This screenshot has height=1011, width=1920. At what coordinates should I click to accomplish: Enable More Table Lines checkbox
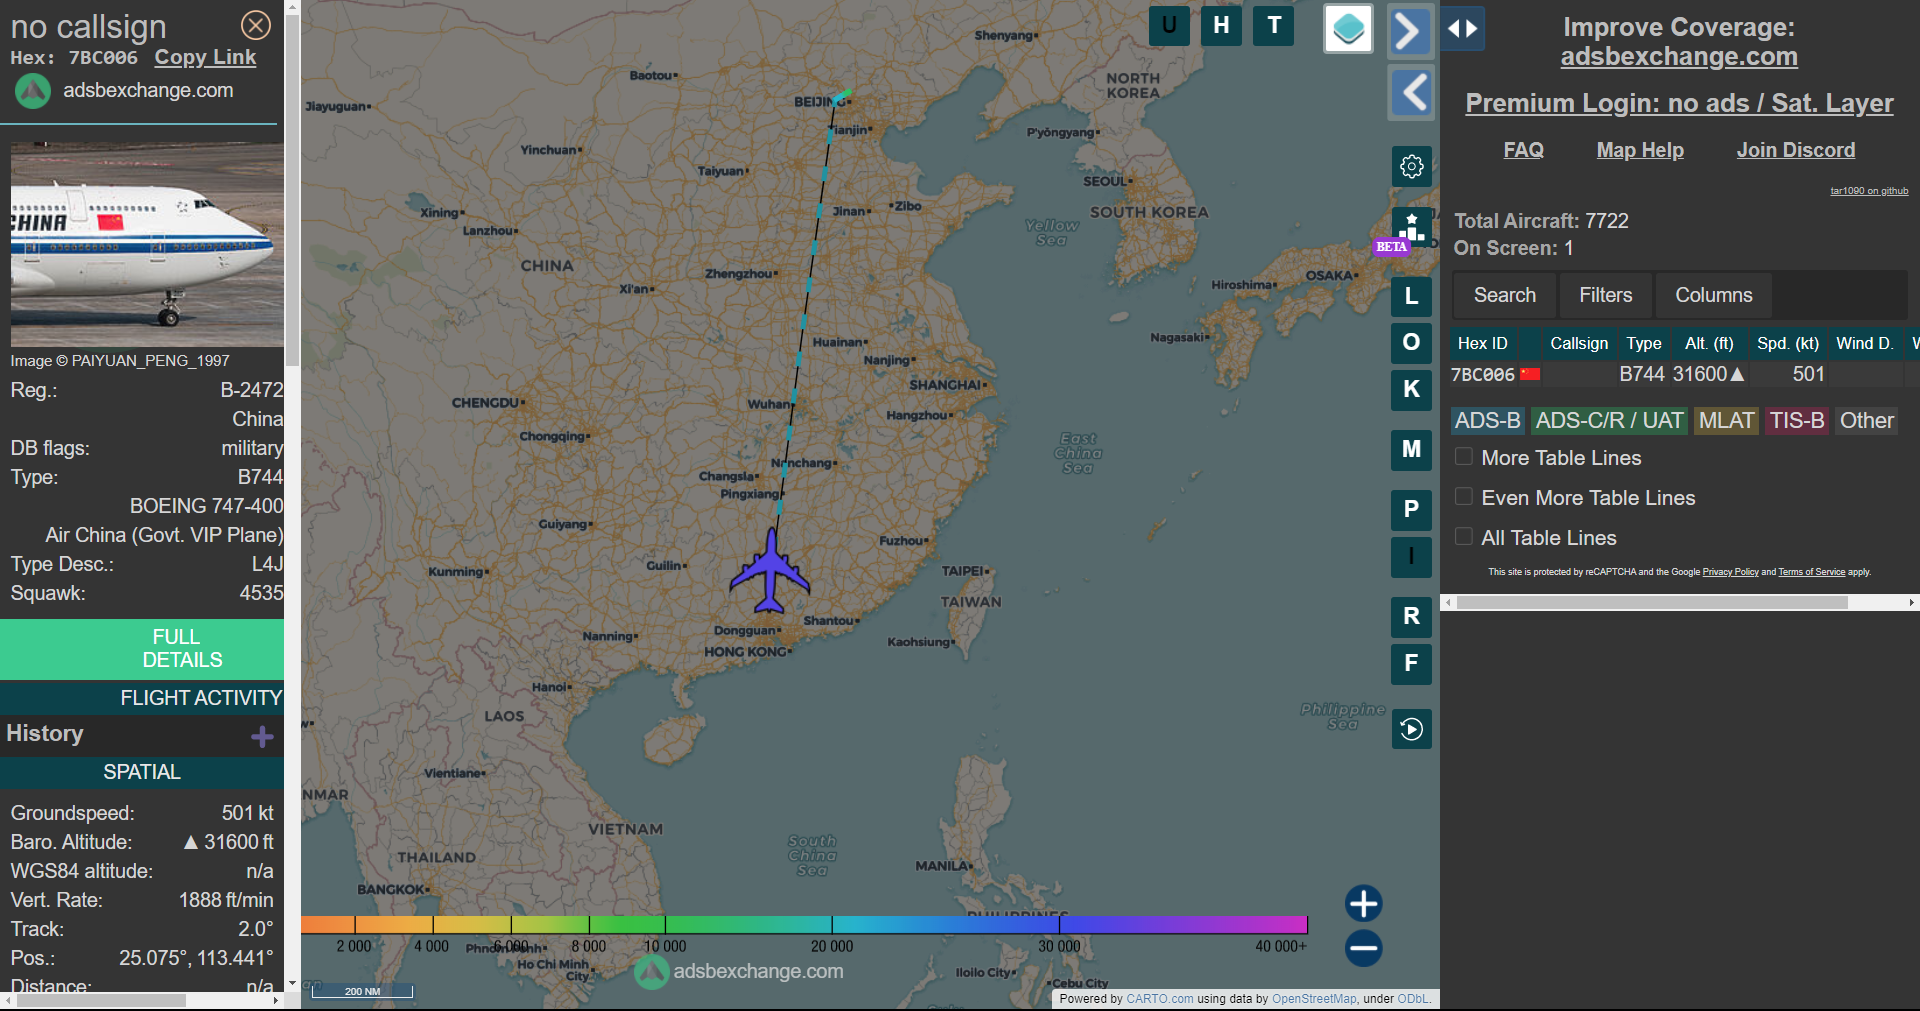click(1464, 457)
